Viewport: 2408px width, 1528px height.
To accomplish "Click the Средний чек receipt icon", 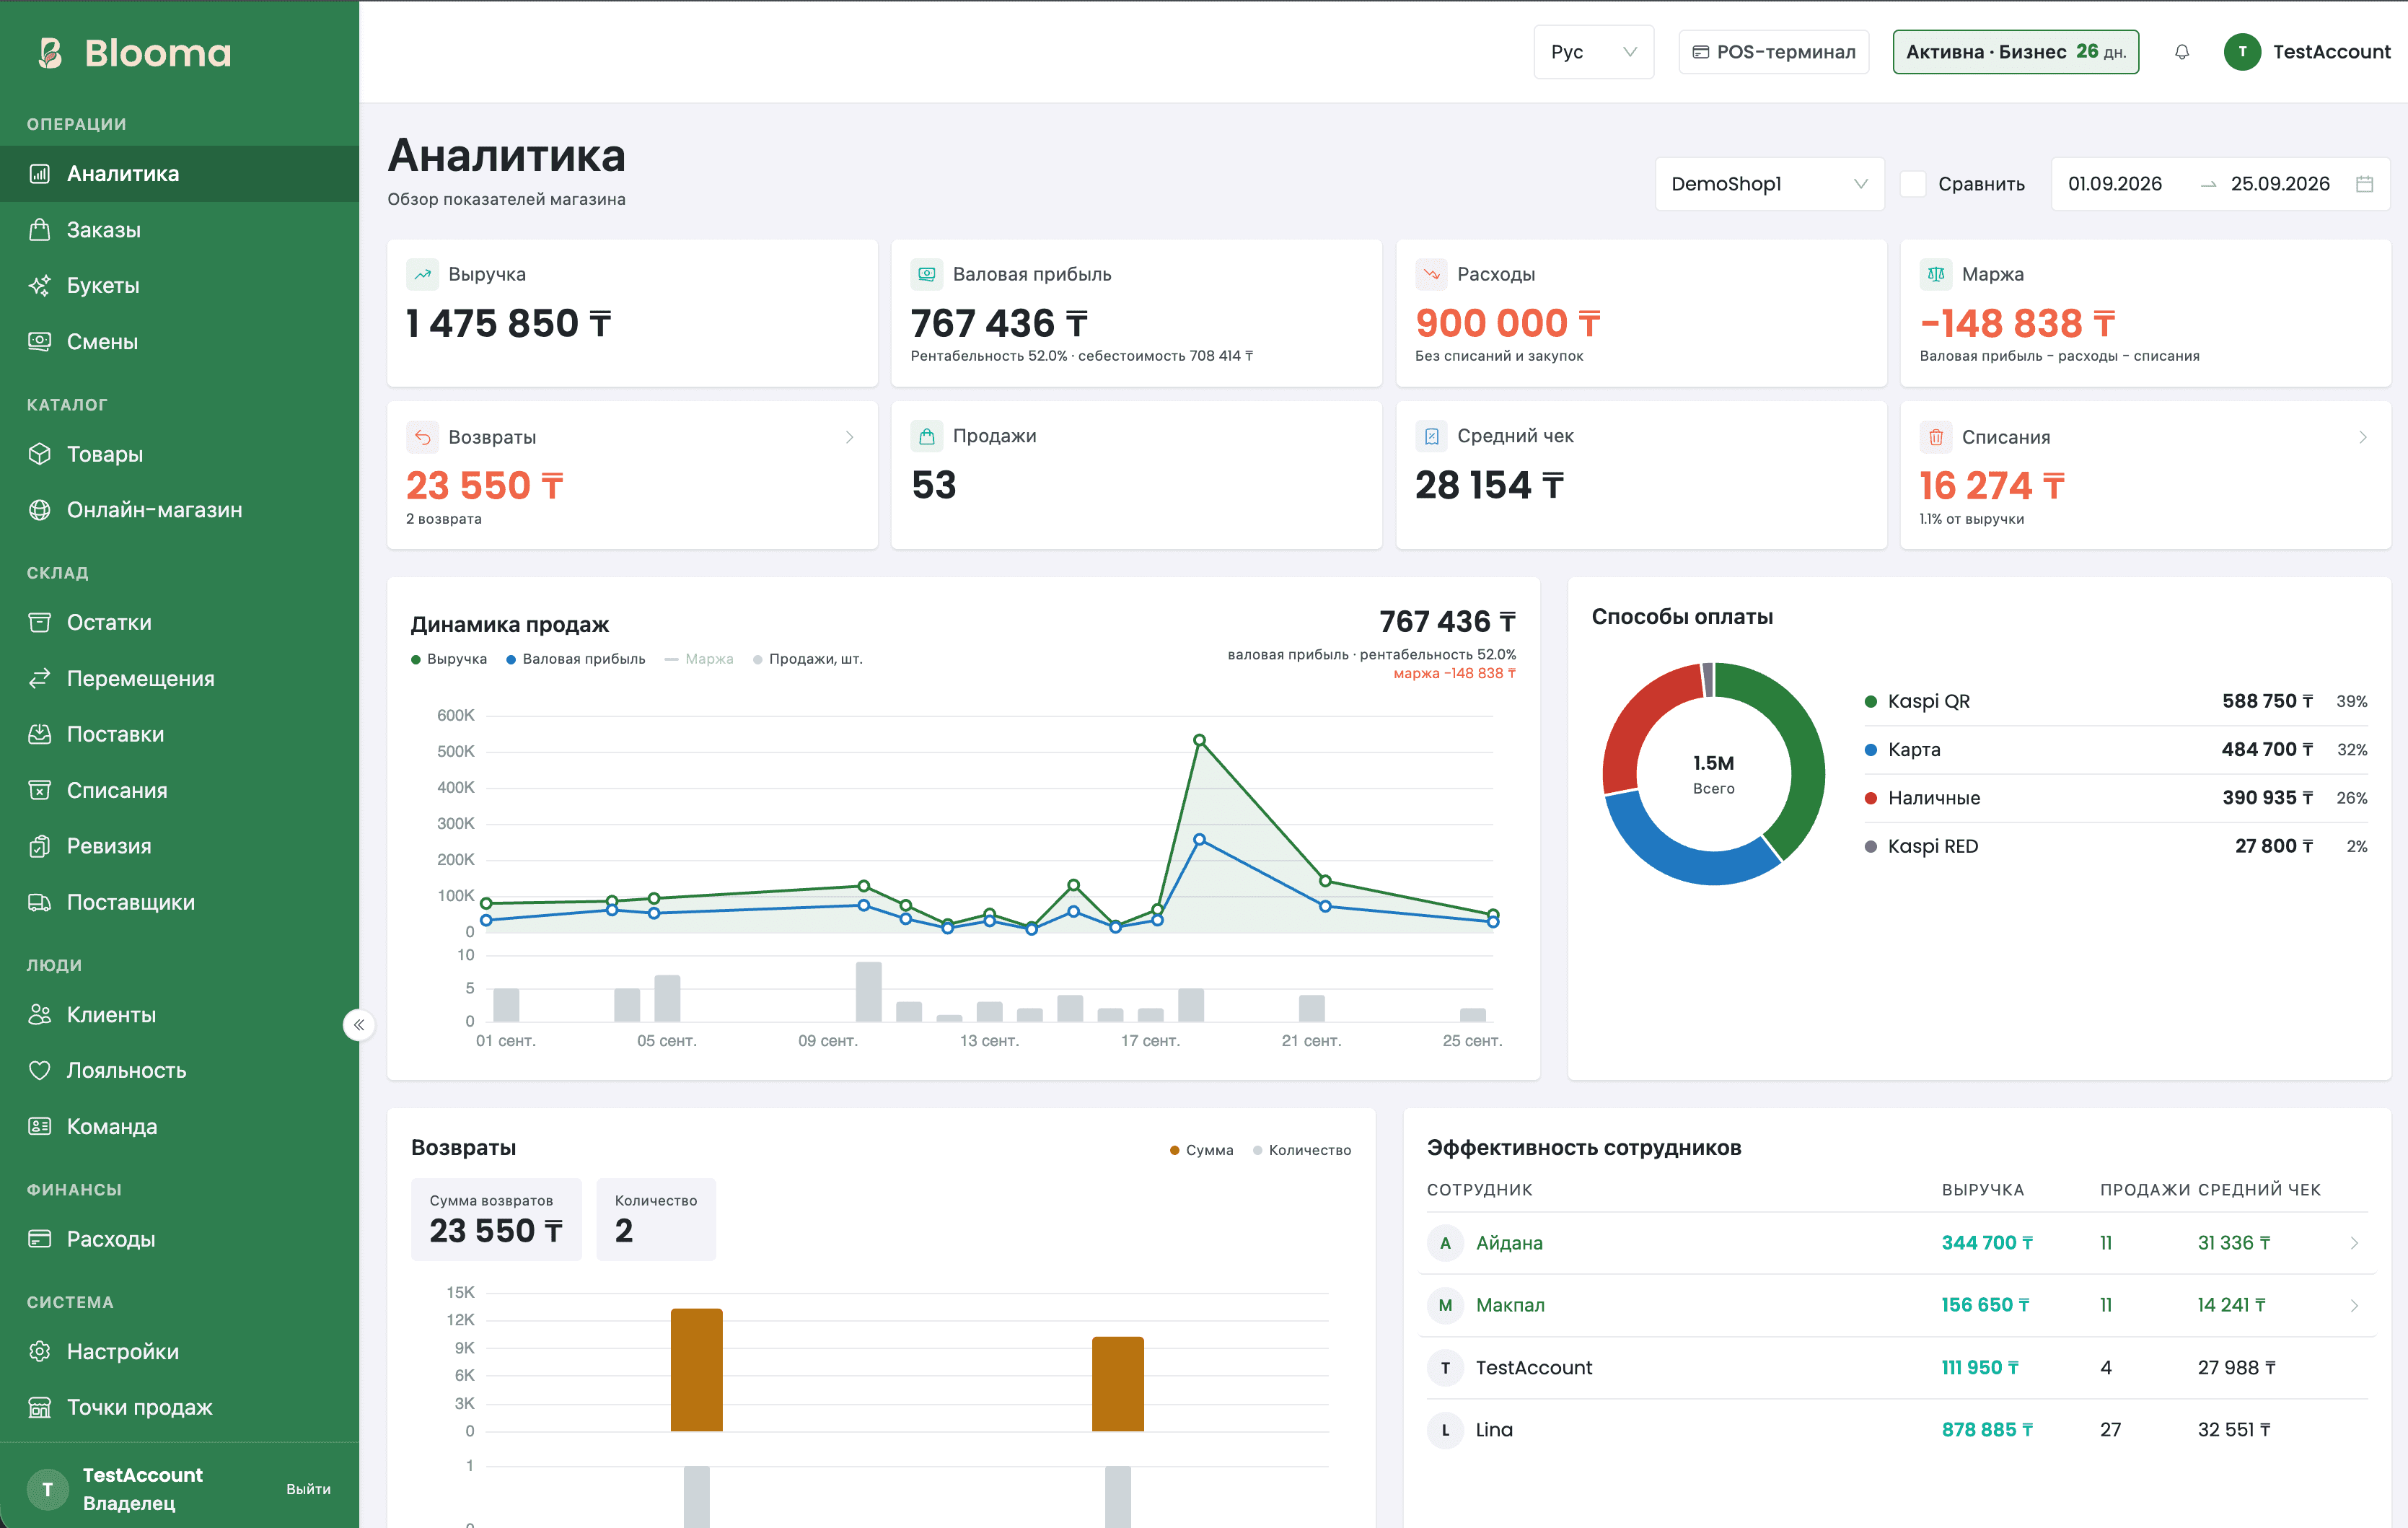I will (1431, 436).
